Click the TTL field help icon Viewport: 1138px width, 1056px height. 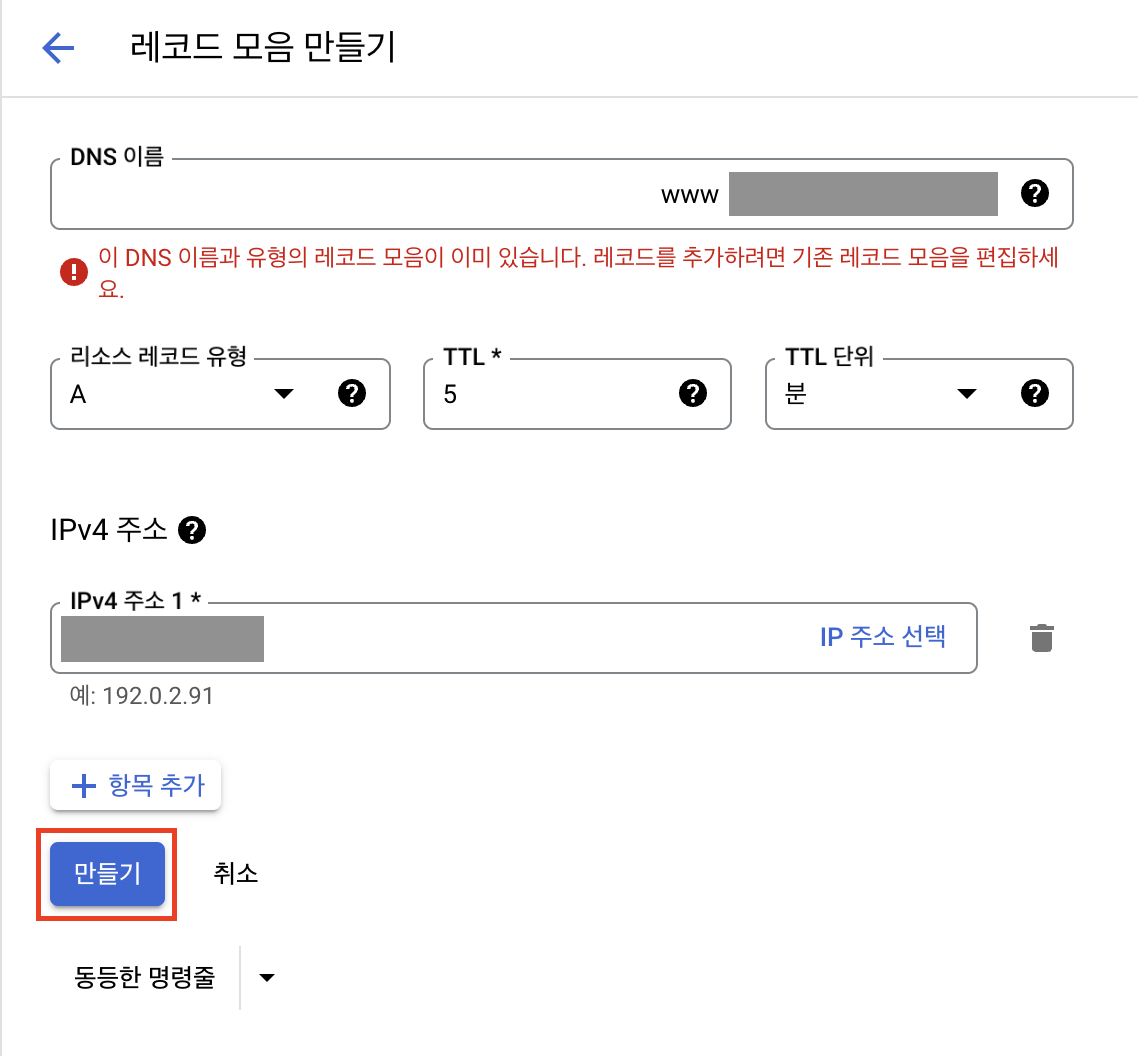[692, 394]
